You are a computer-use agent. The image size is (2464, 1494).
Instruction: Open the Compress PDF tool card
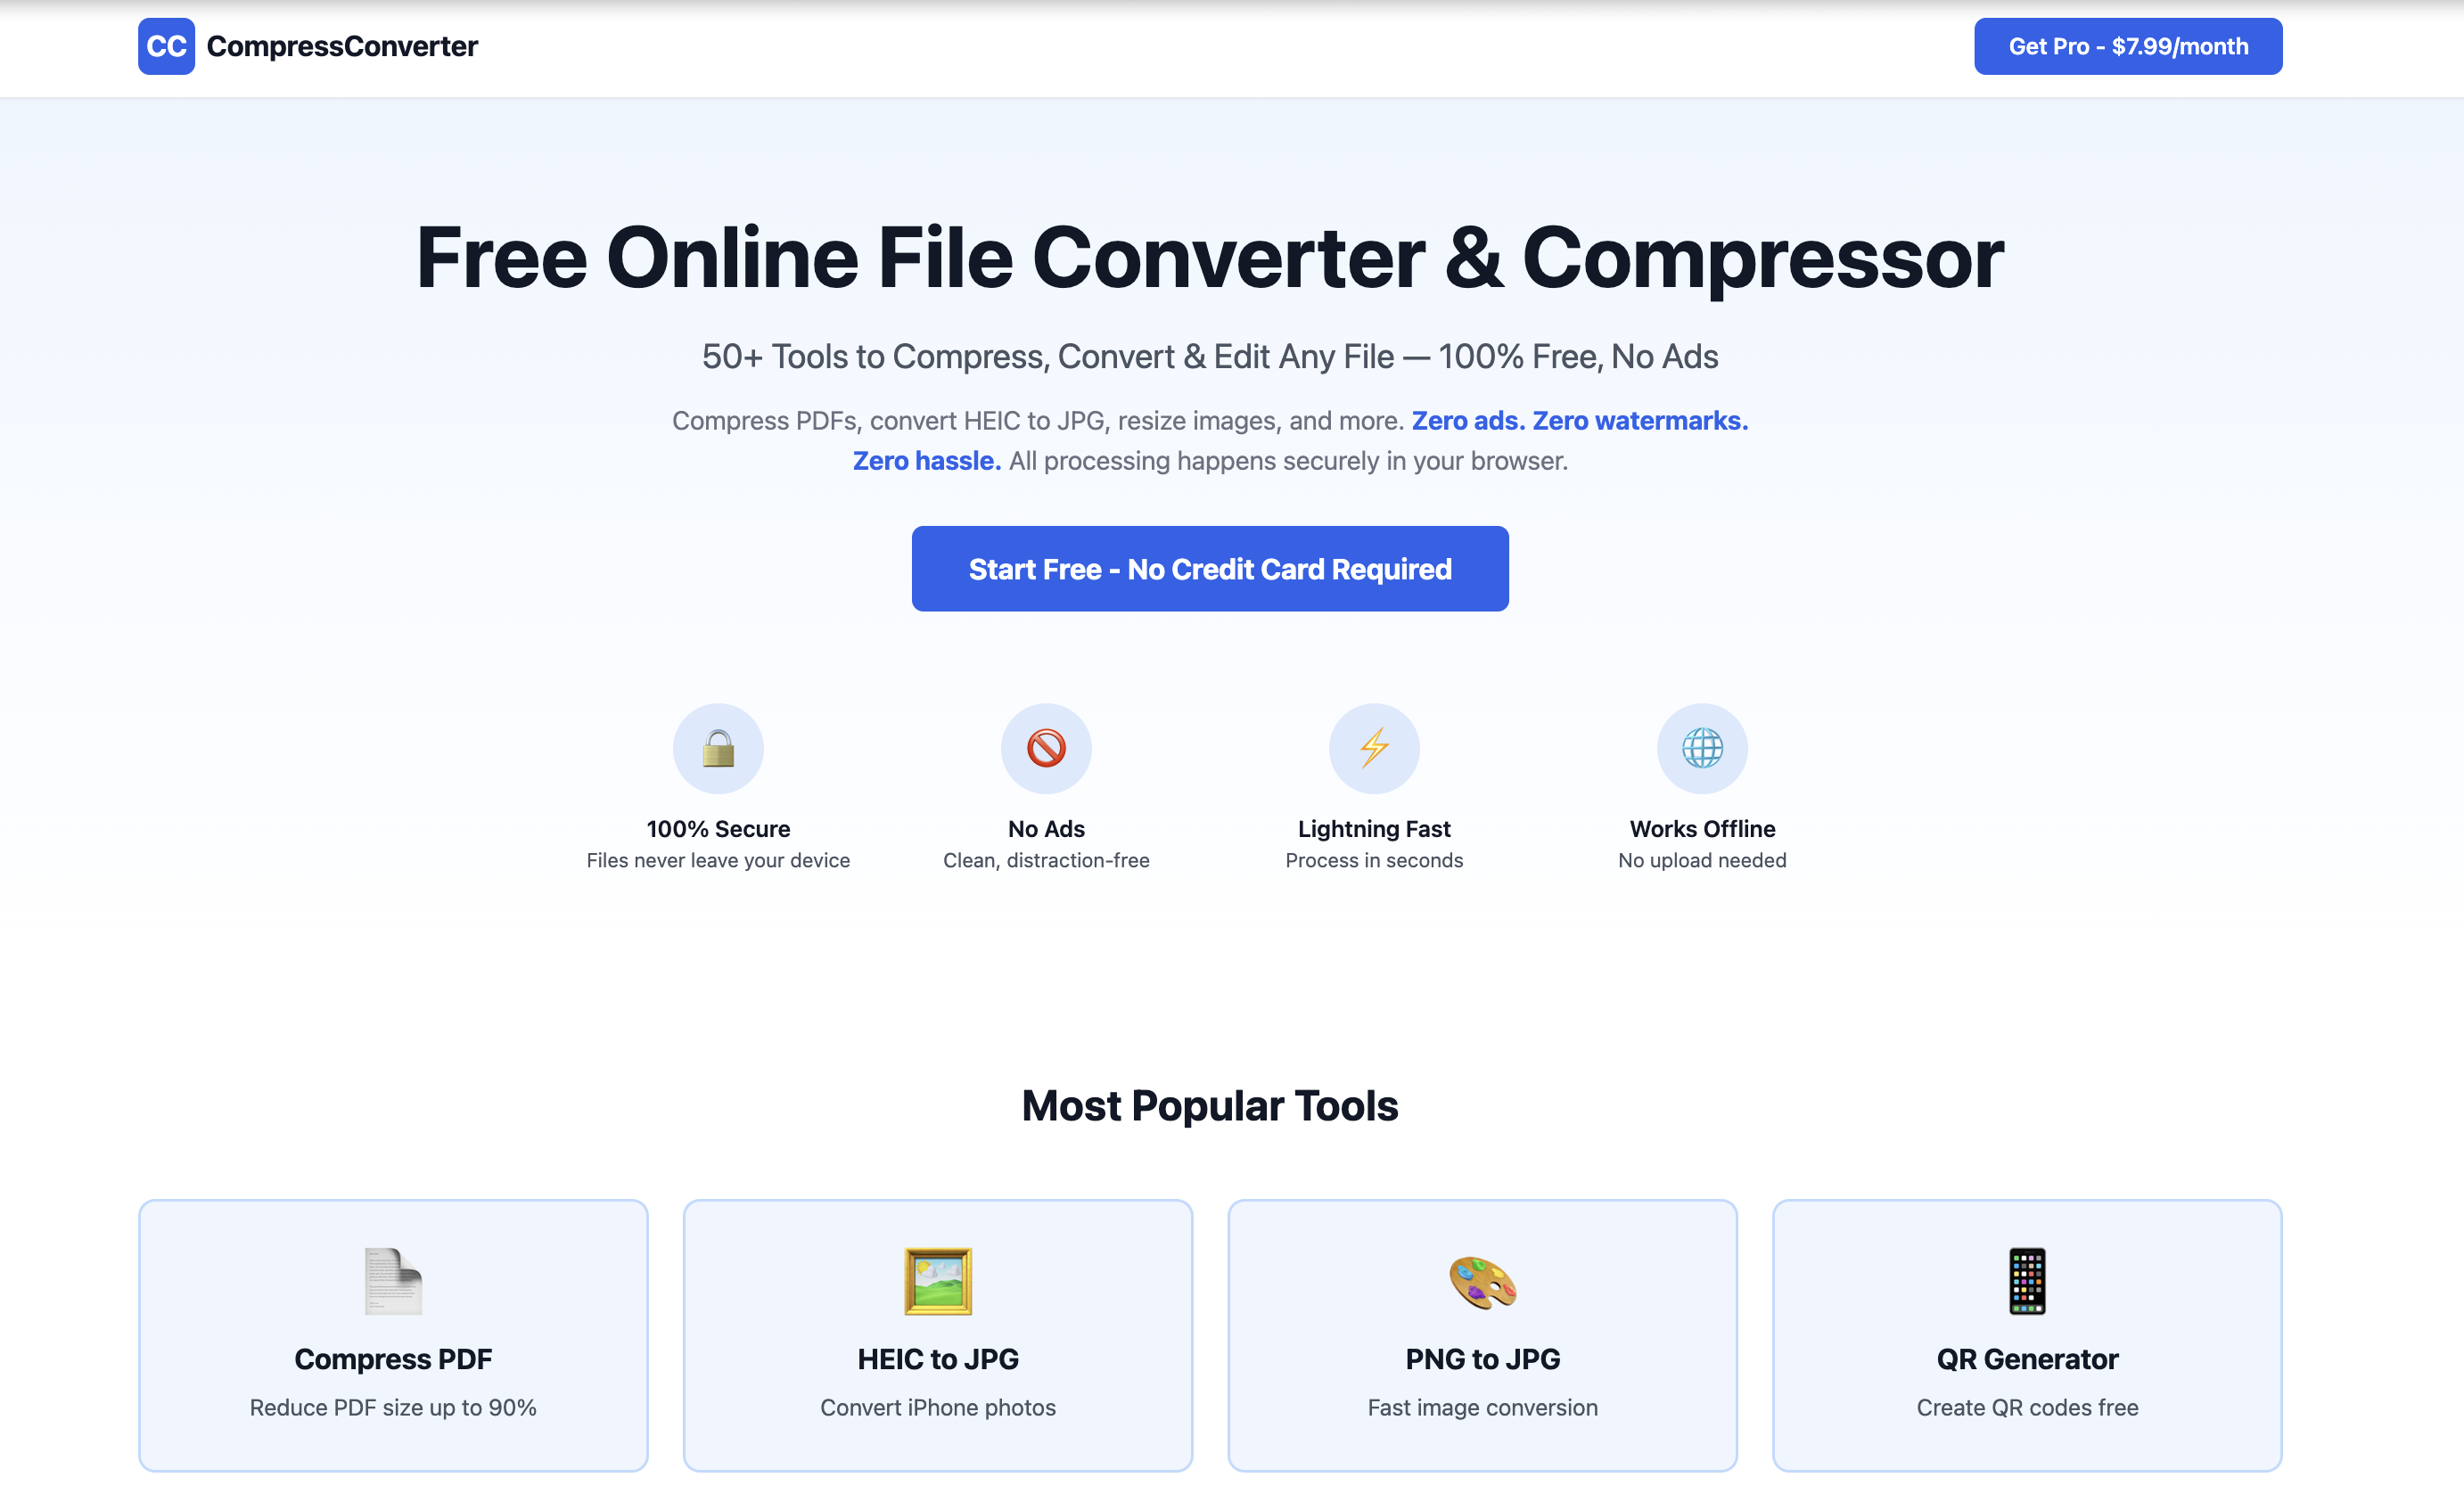(x=392, y=1336)
